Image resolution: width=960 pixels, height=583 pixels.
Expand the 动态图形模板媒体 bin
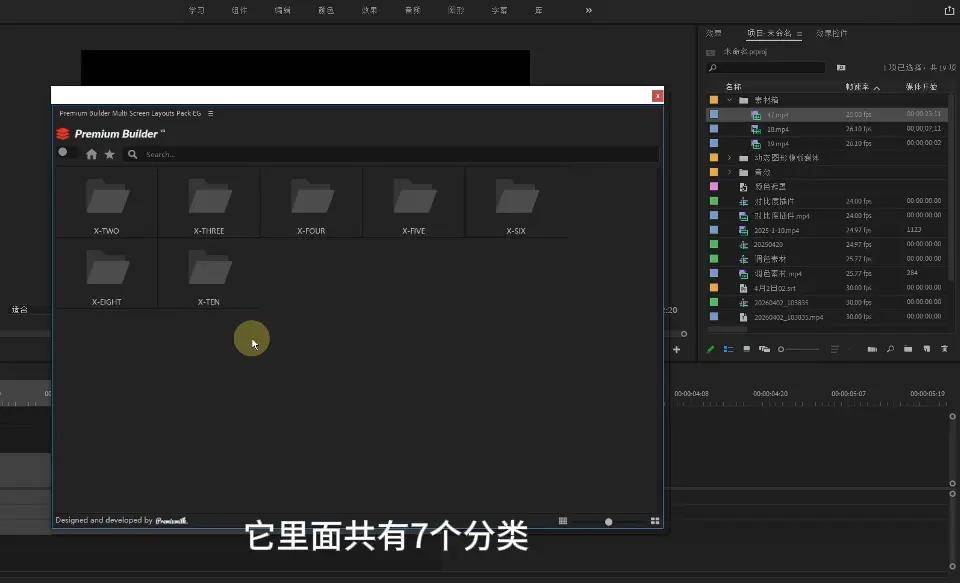[730, 157]
